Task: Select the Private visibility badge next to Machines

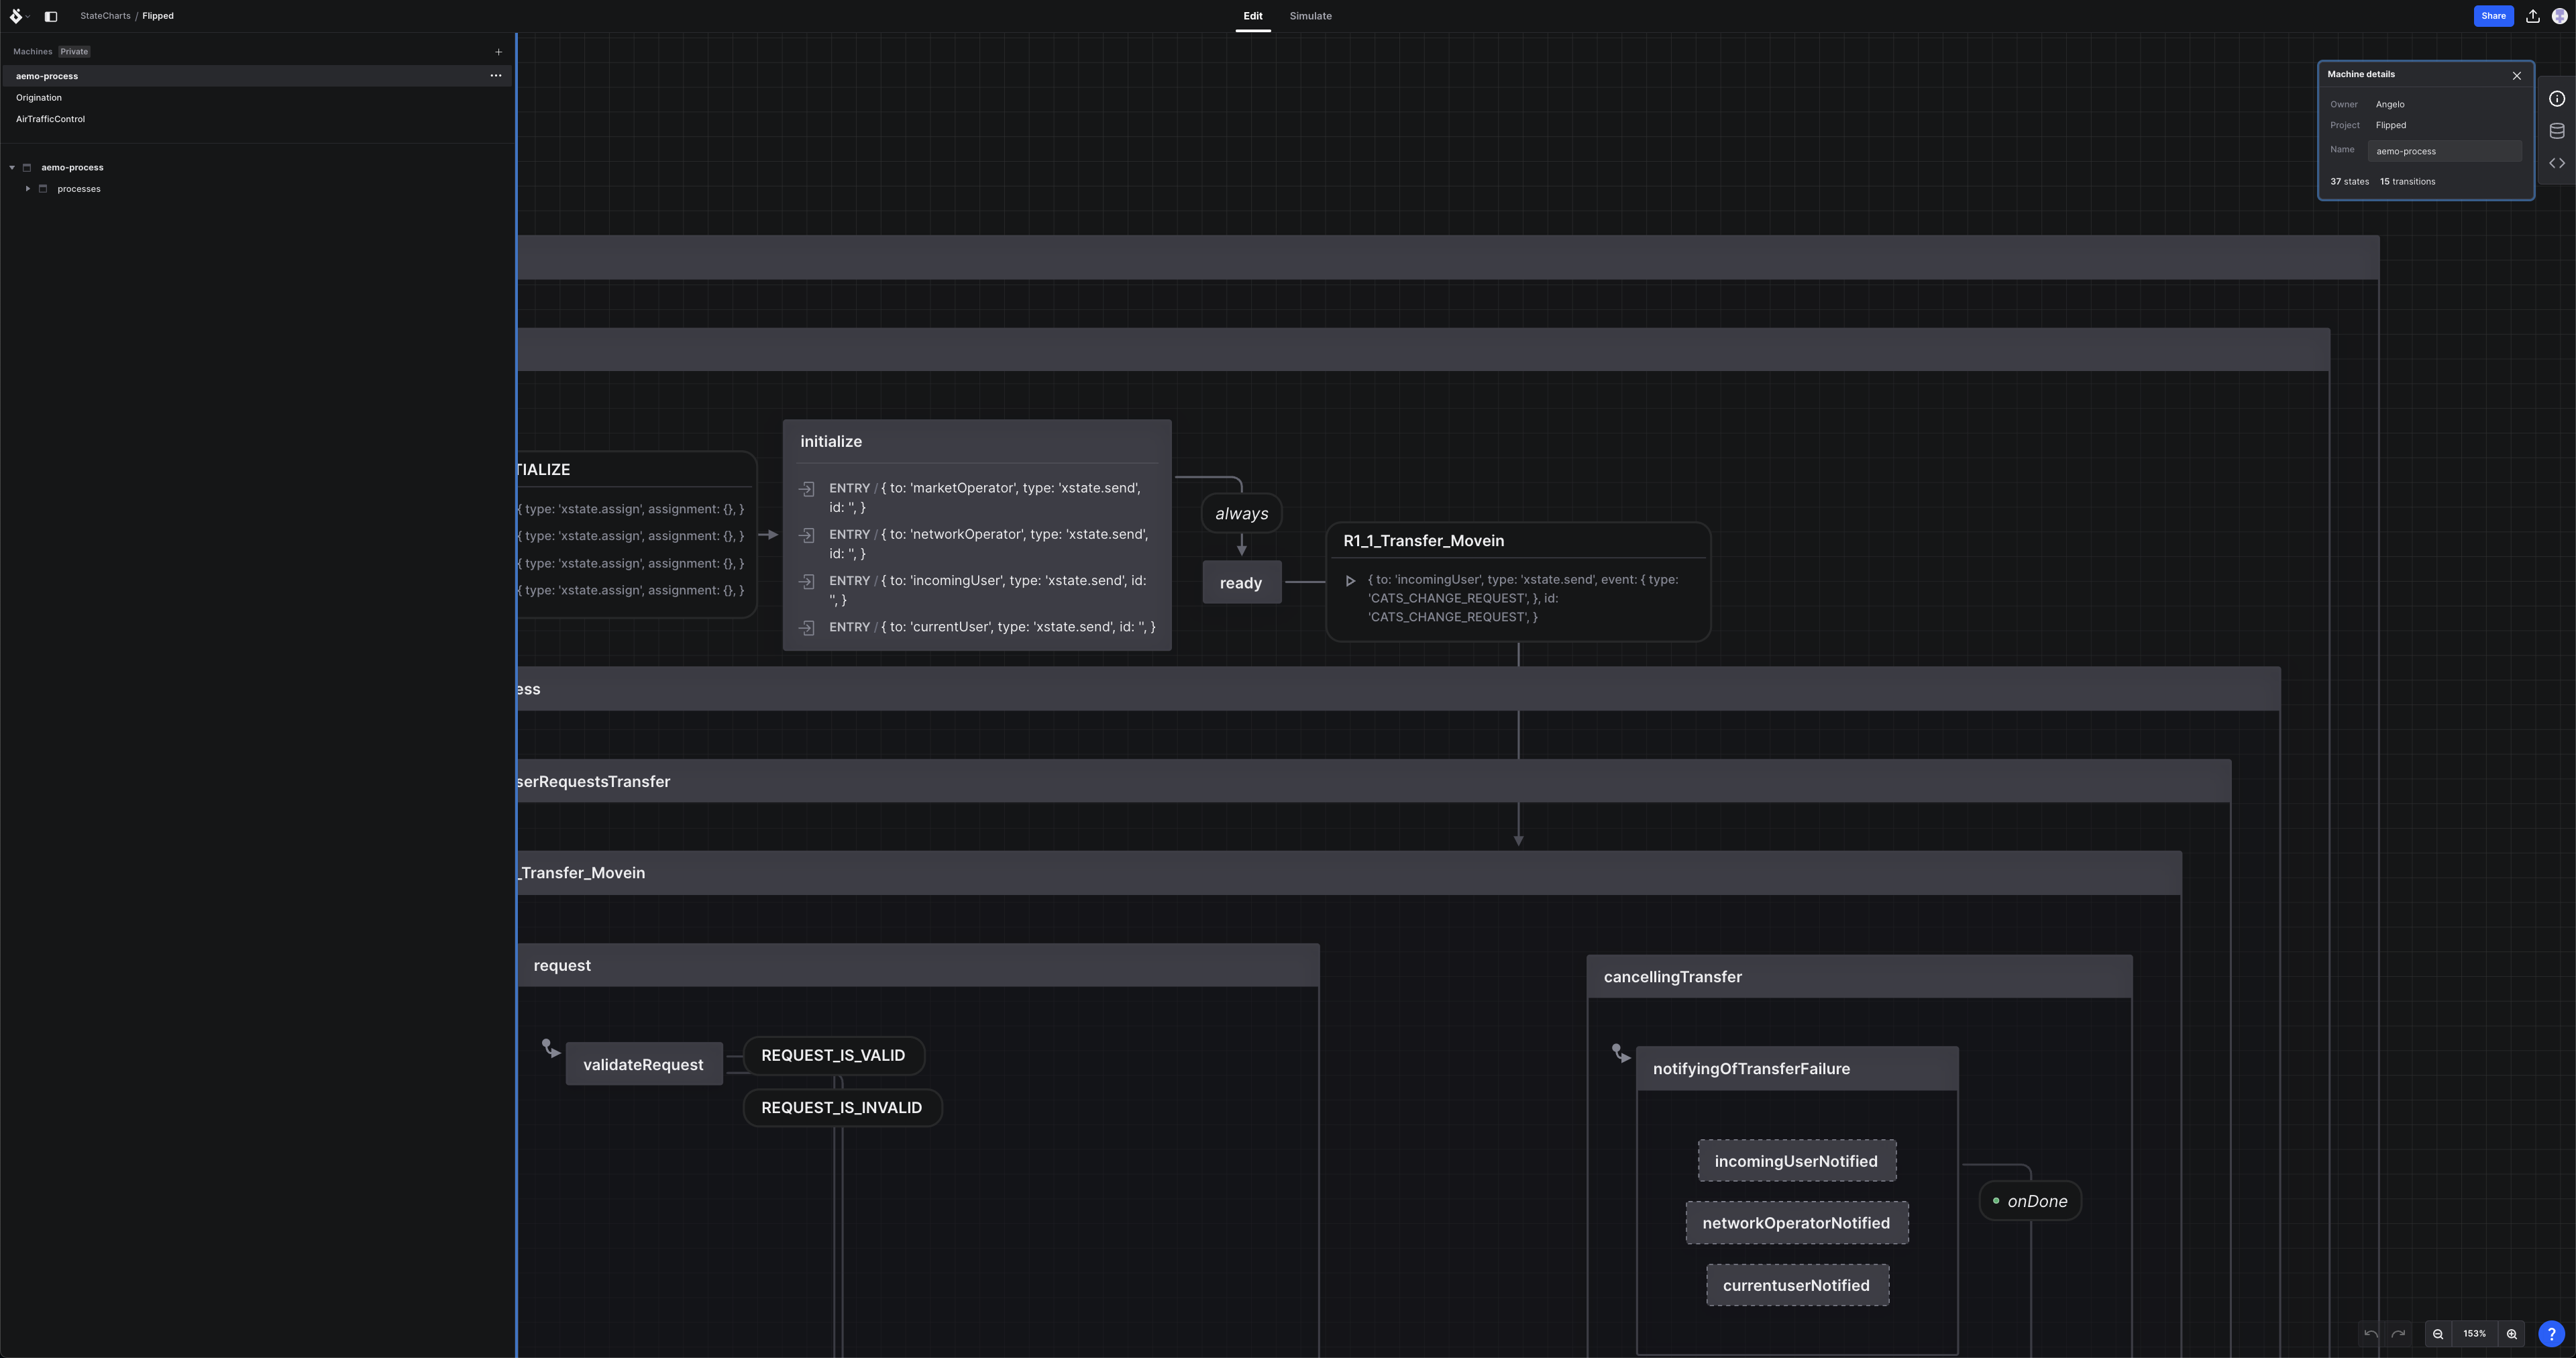Action: [x=73, y=51]
